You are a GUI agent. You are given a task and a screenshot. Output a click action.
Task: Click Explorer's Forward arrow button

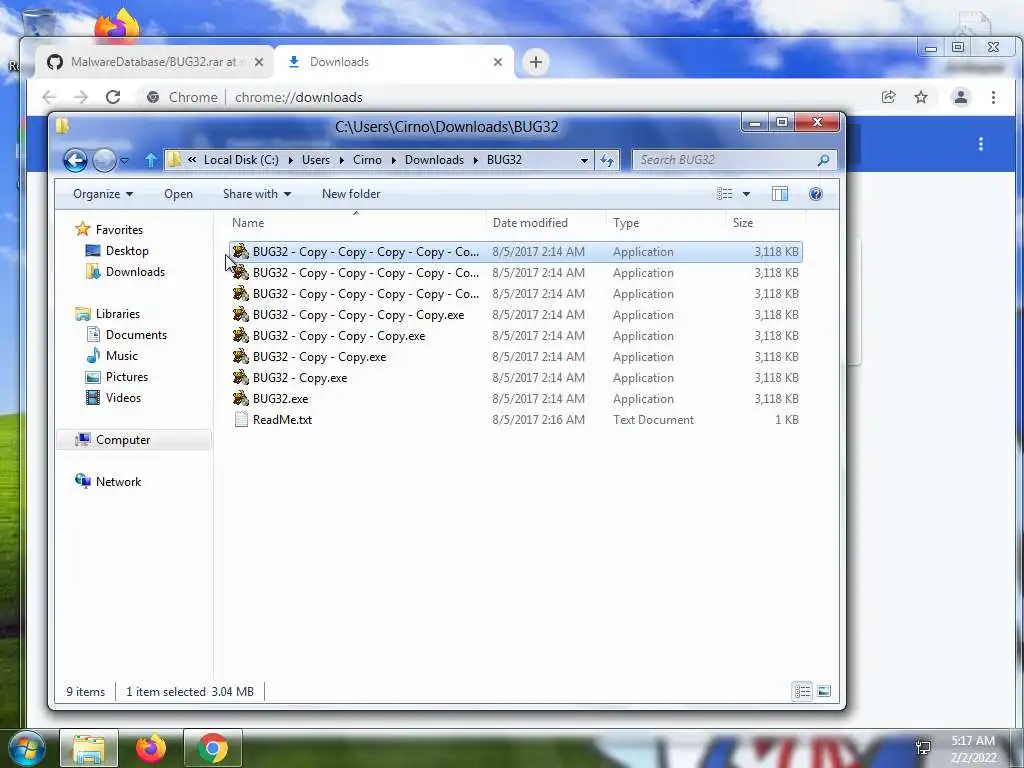[104, 160]
